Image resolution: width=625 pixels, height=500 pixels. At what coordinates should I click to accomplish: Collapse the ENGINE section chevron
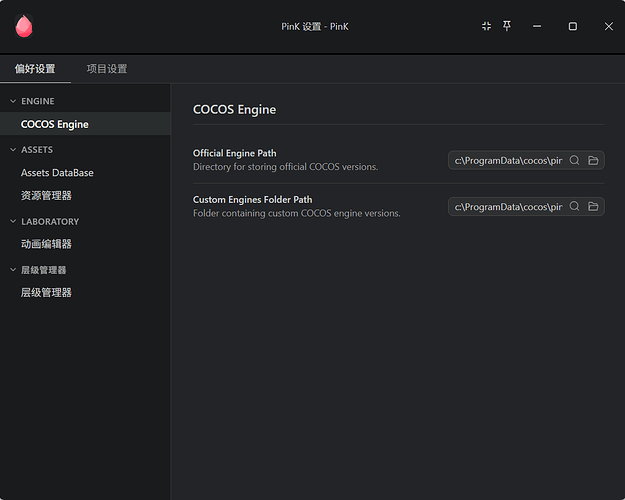(x=13, y=101)
